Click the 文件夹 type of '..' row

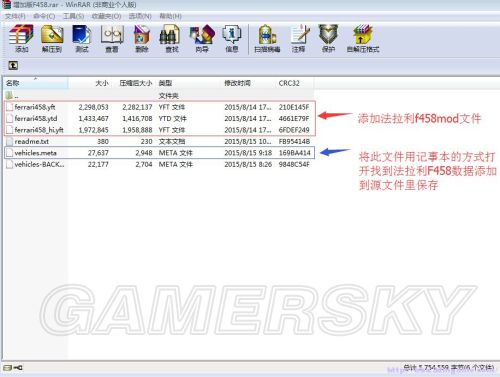coord(169,96)
